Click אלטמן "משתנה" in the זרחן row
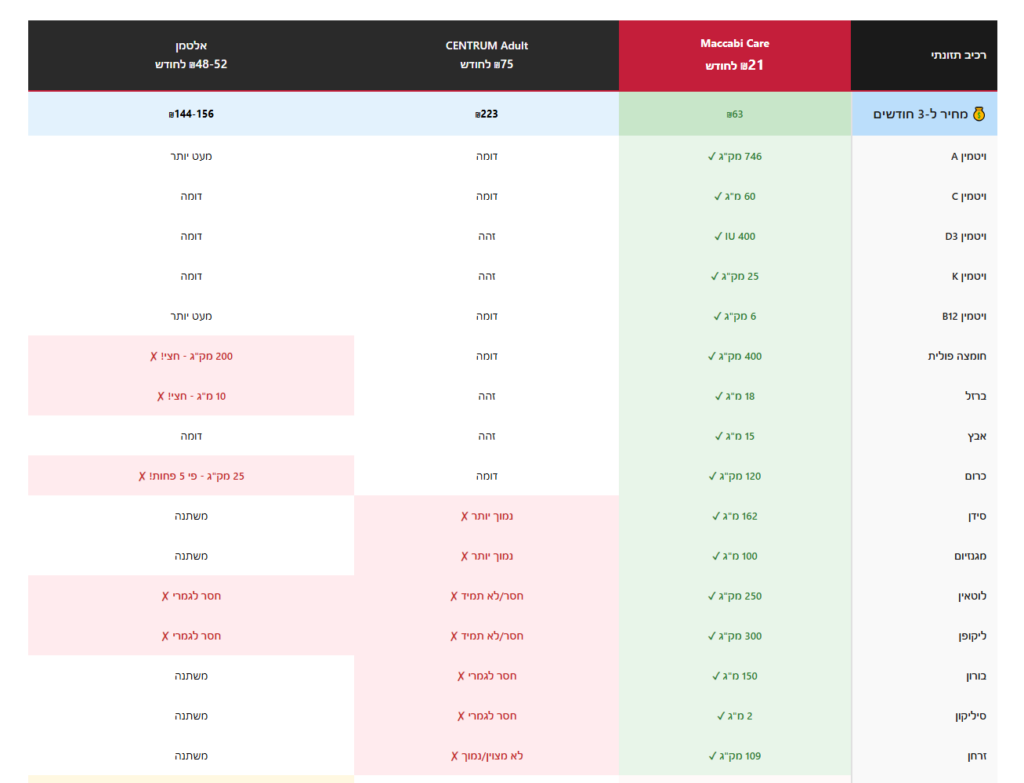This screenshot has width=1024, height=783. pyautogui.click(x=191, y=756)
